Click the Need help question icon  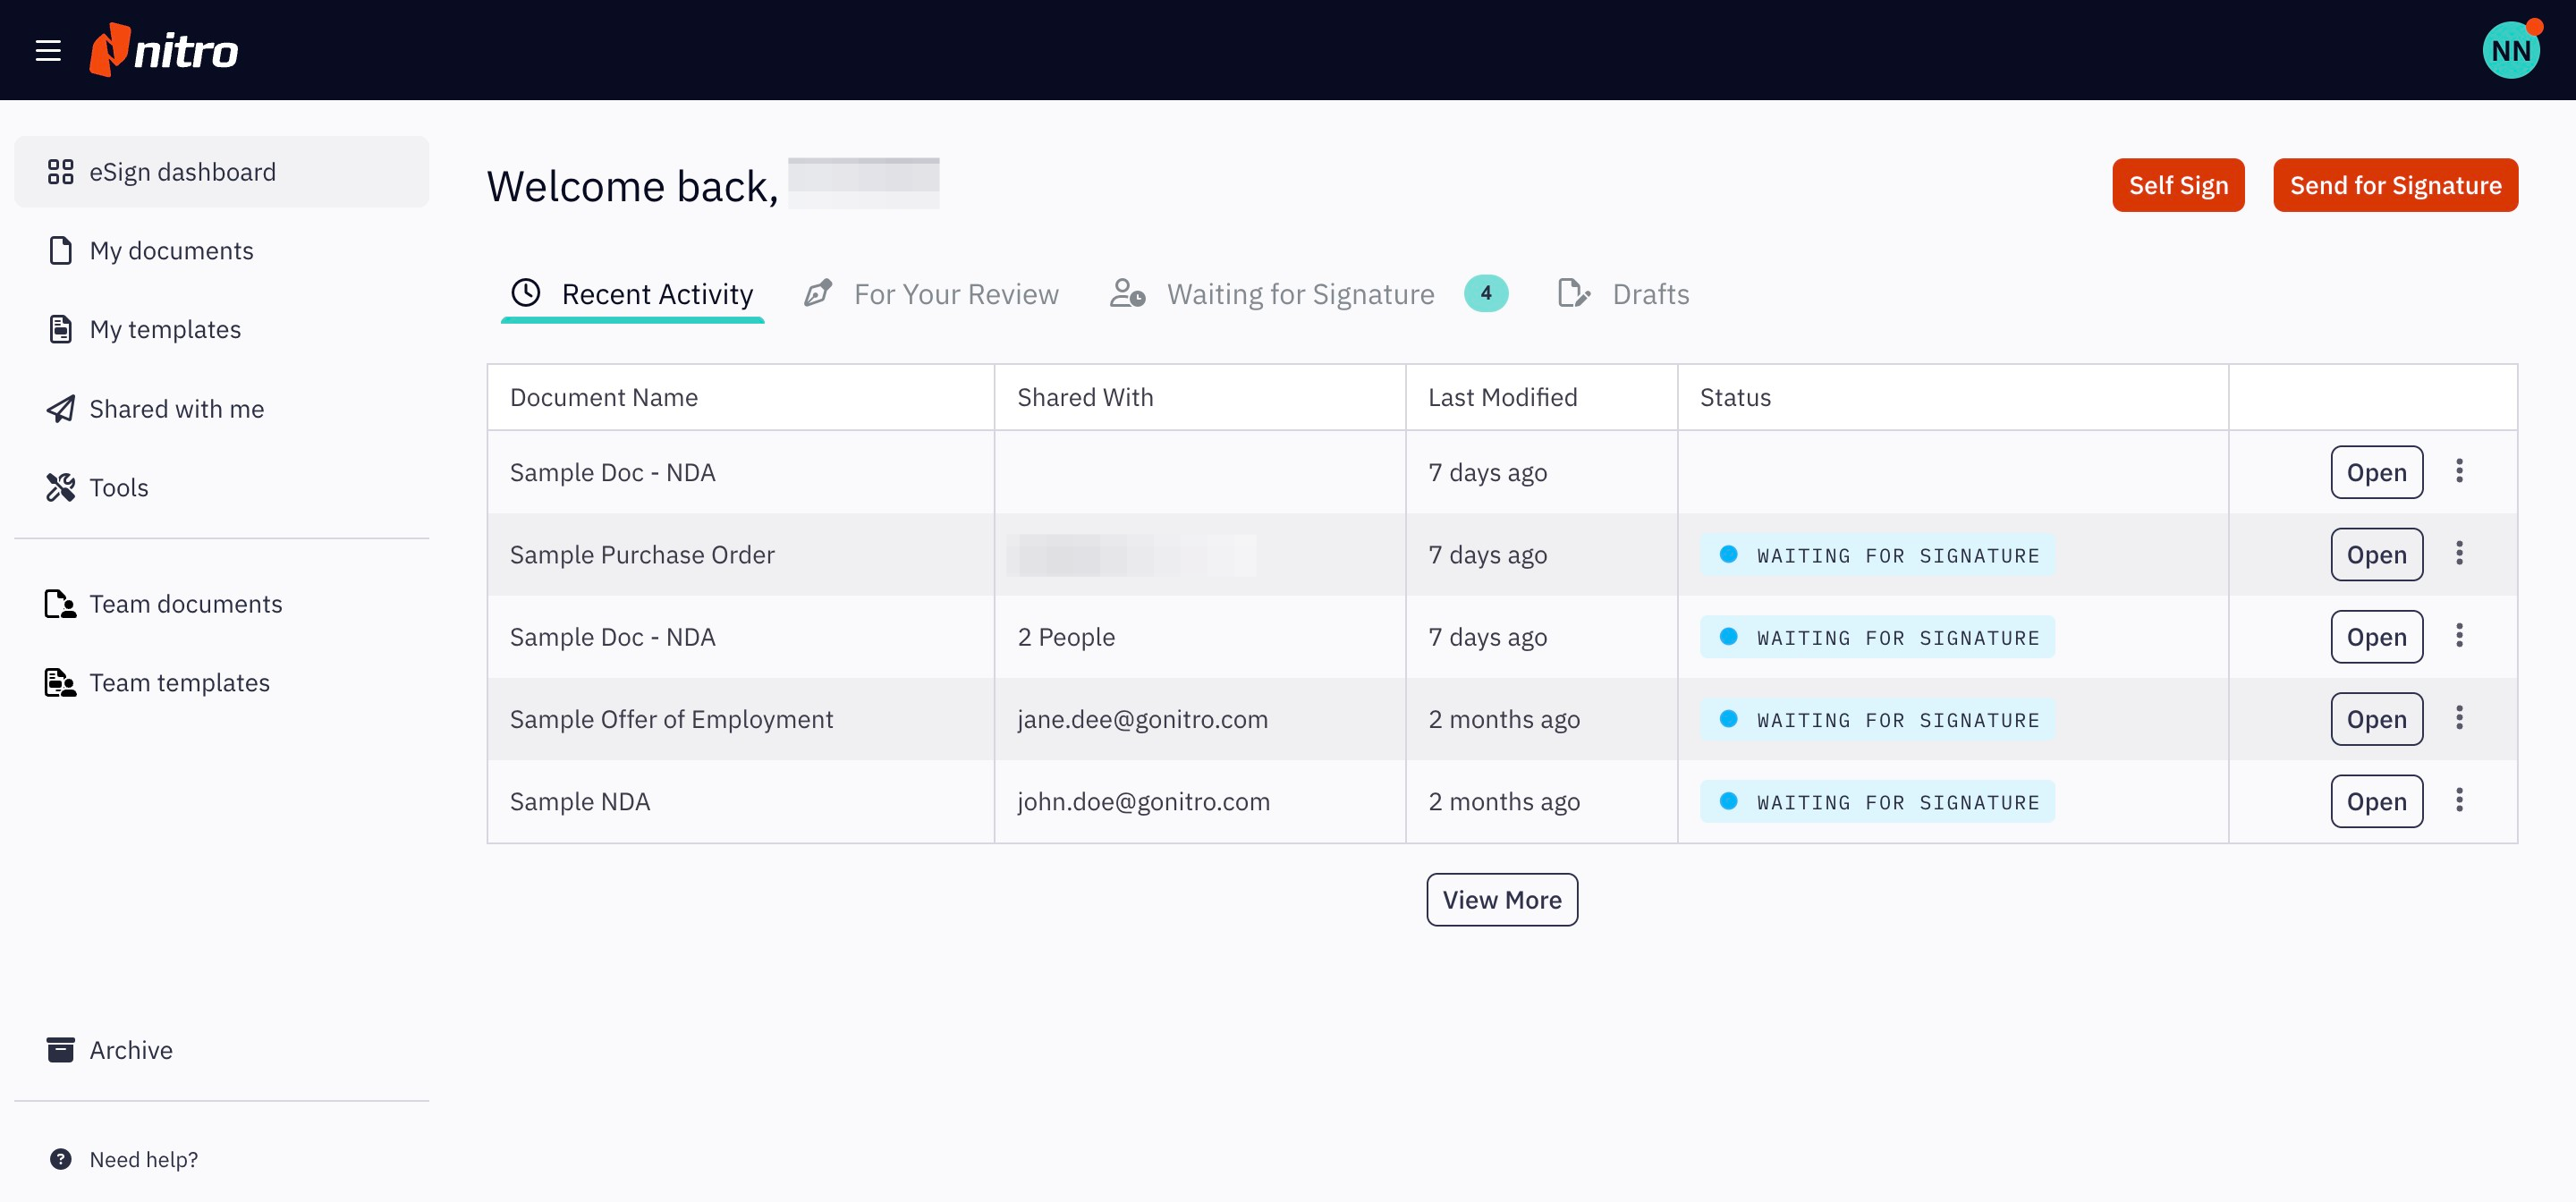tap(60, 1159)
